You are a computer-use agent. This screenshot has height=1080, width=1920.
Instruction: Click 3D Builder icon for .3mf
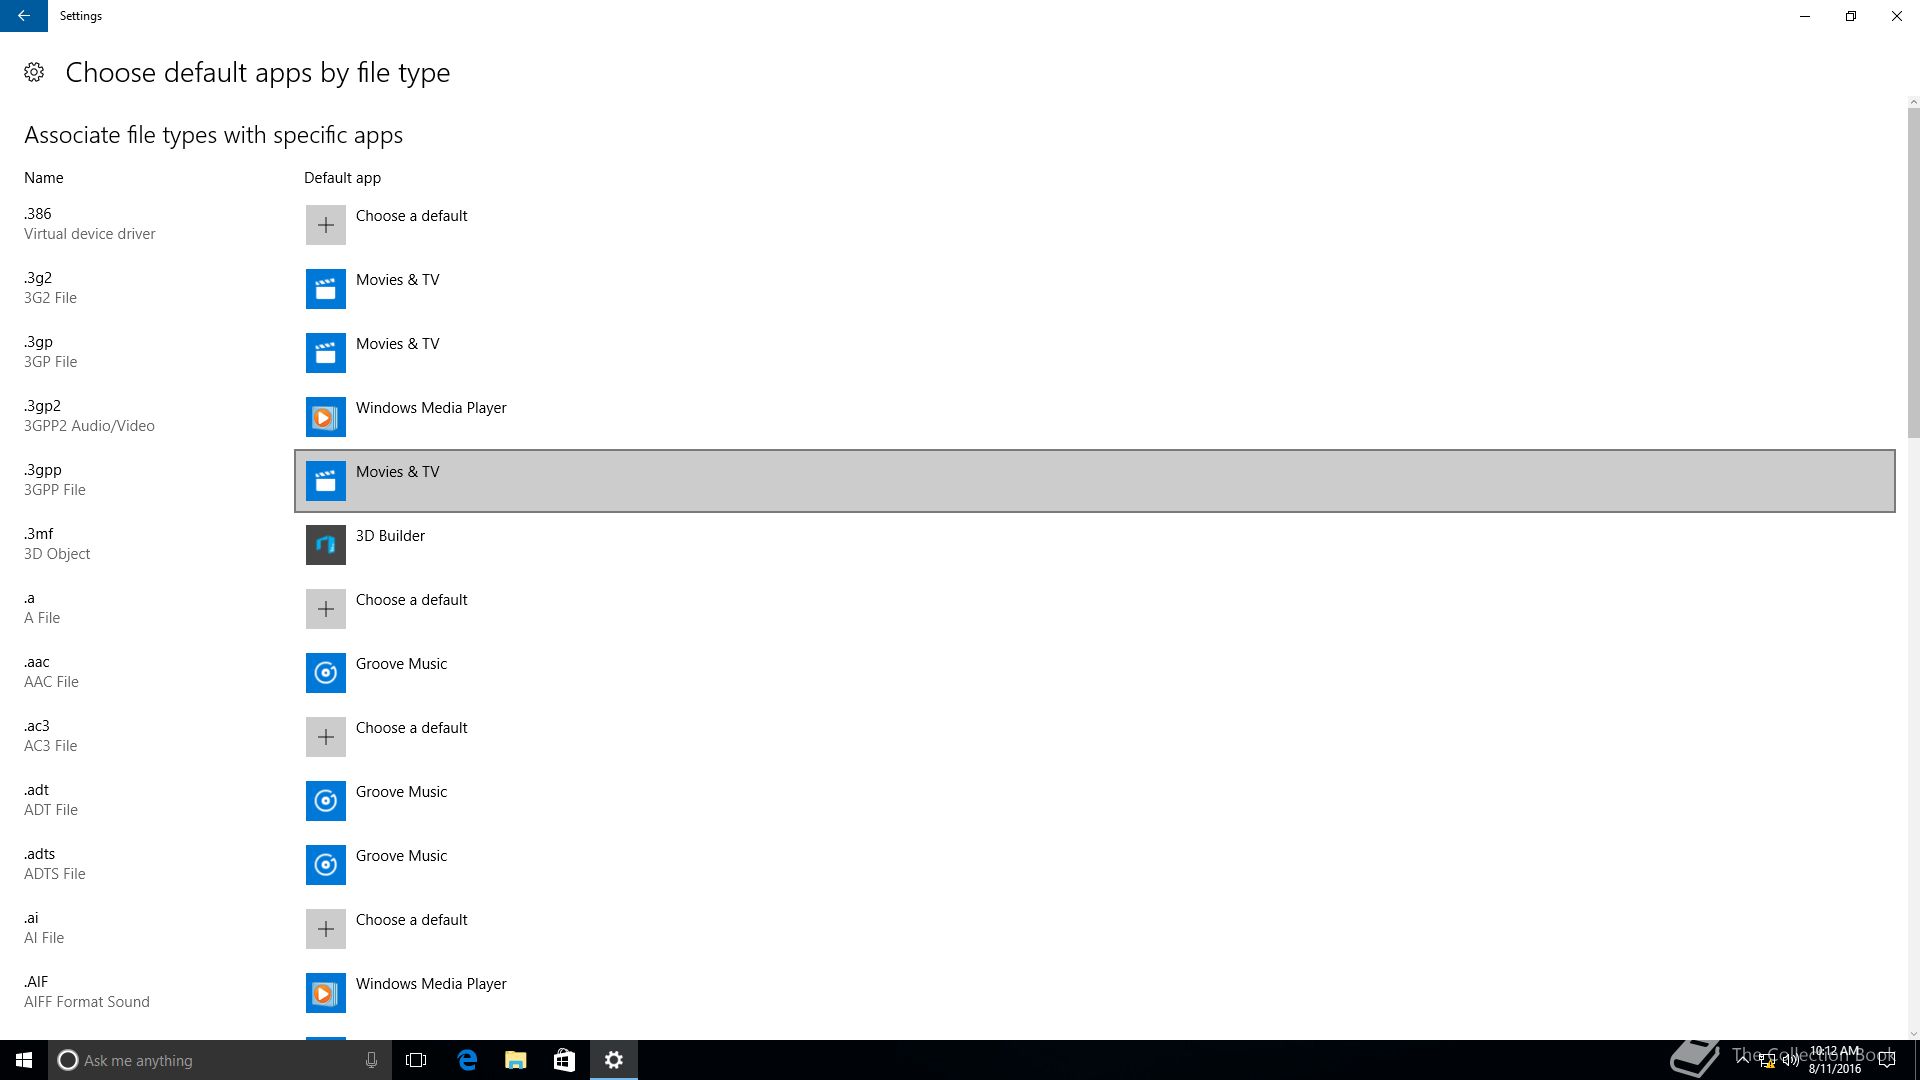coord(326,545)
